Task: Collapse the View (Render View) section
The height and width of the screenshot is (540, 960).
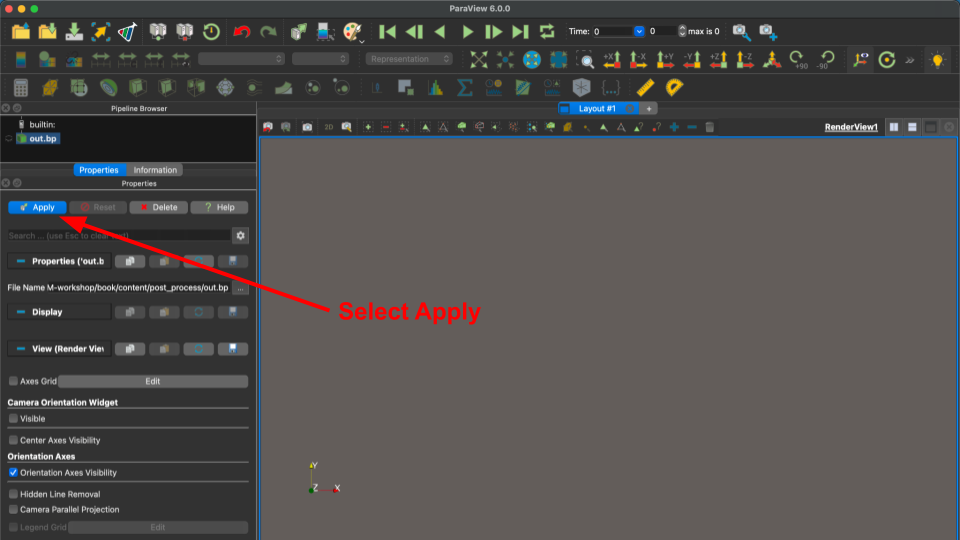Action: [x=21, y=349]
